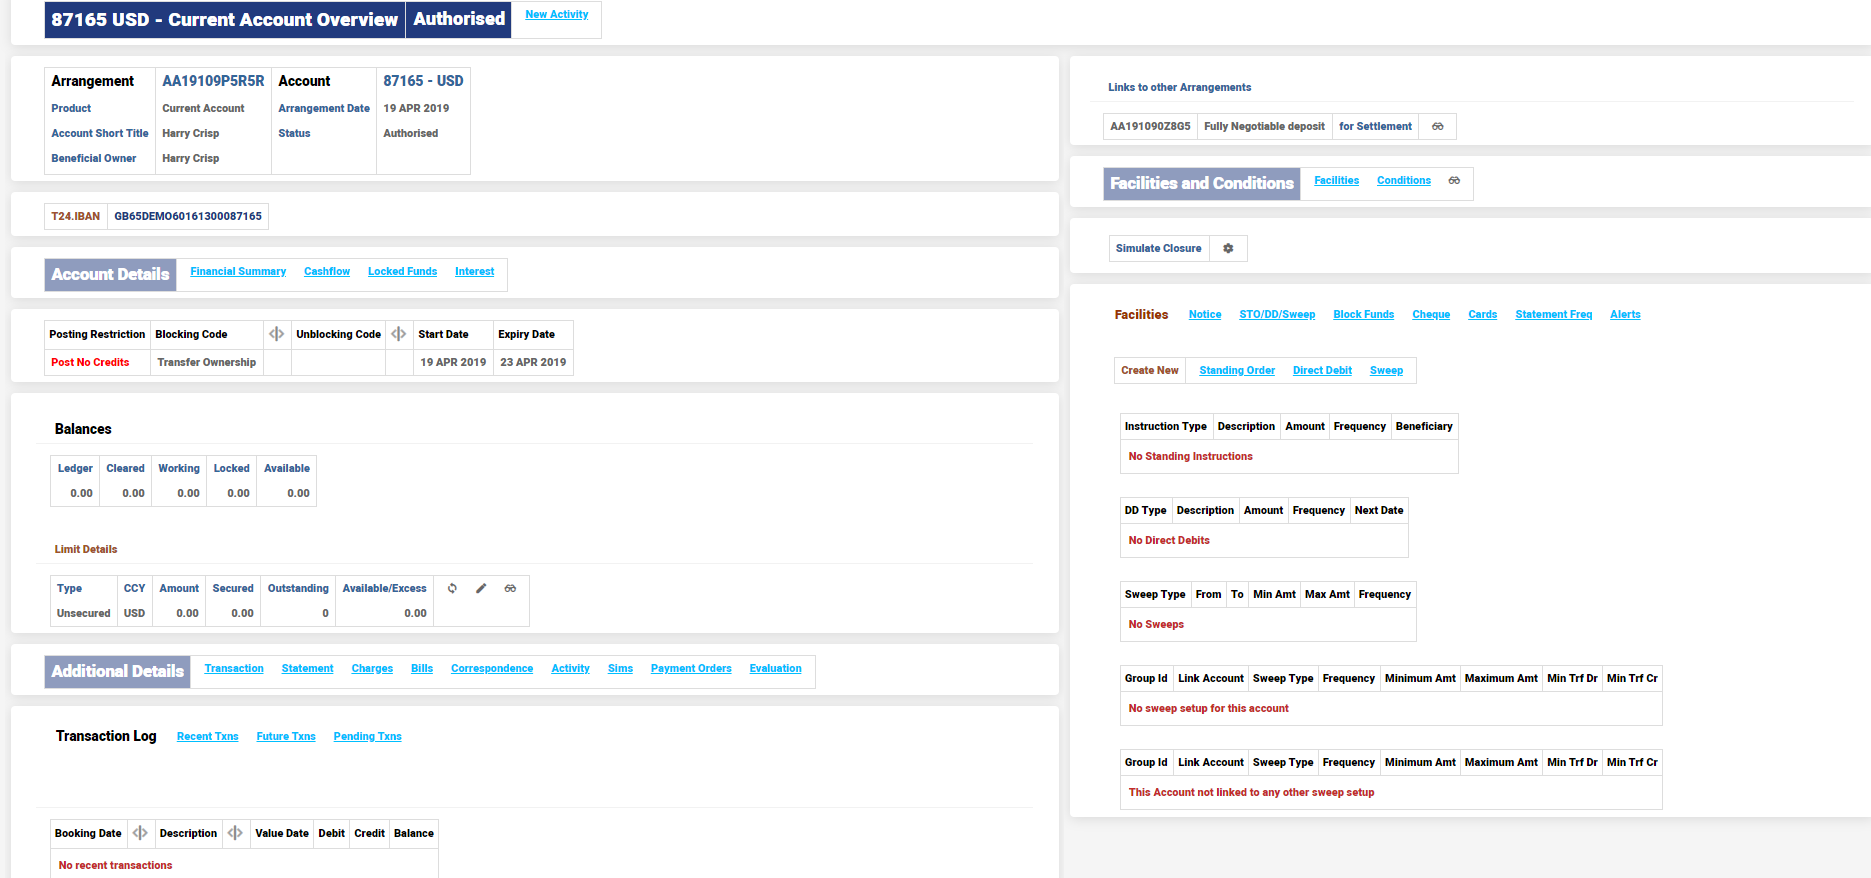Open the Cheque facility tab
Screen dimensions: 1871x878
[1431, 315]
